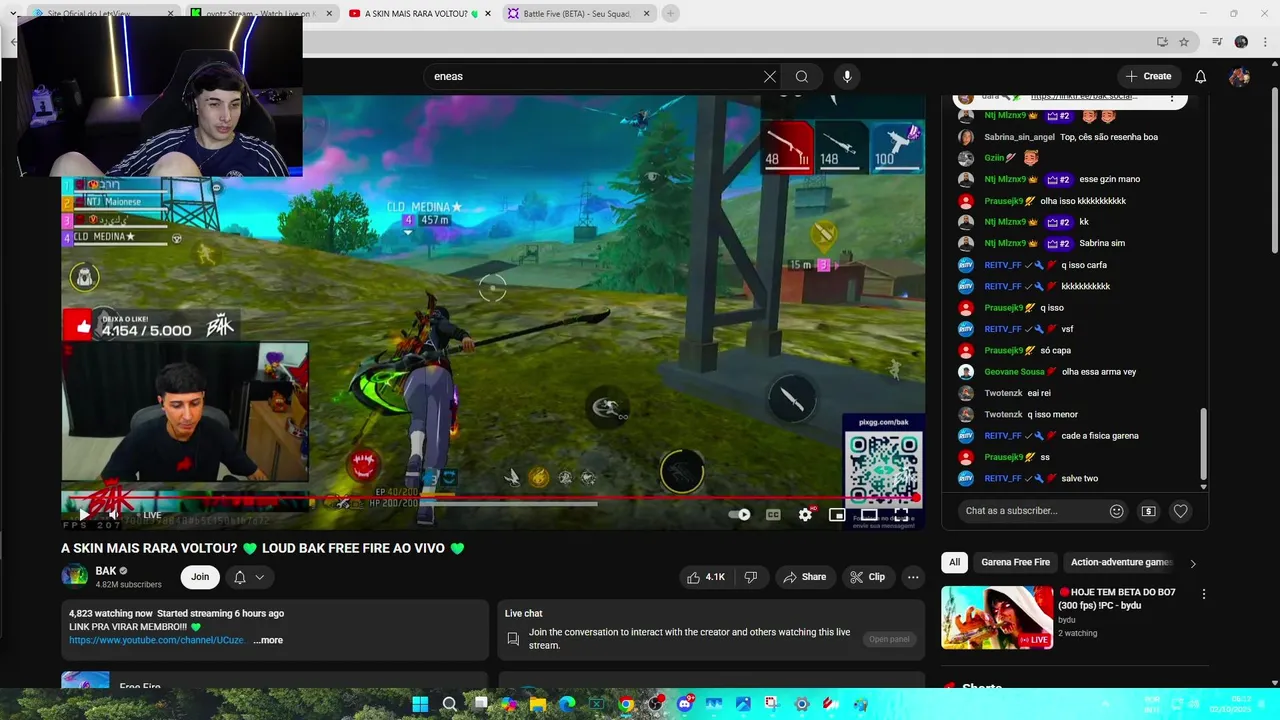Select the All recommendation chip
Viewport: 1280px width, 720px height.
(x=954, y=562)
